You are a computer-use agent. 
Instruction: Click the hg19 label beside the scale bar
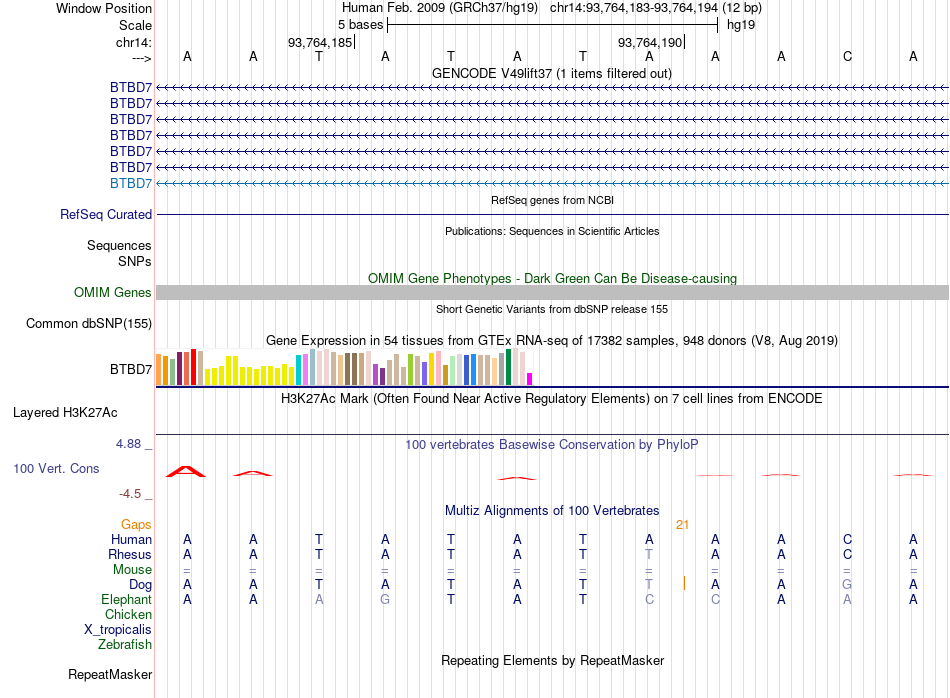click(x=740, y=25)
